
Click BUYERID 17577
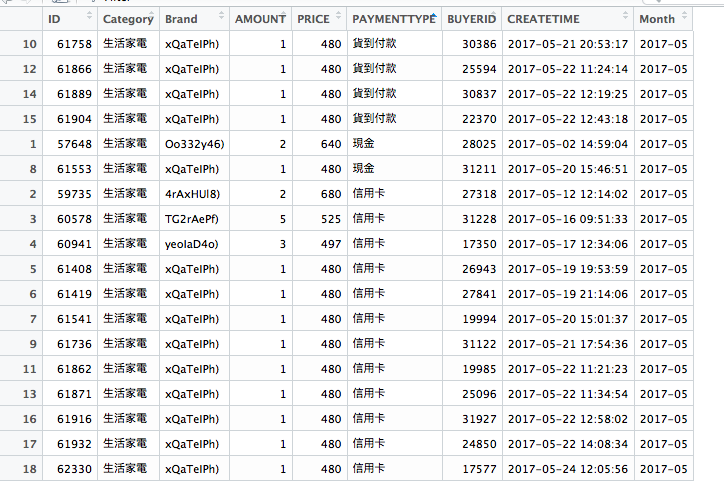click(x=479, y=469)
